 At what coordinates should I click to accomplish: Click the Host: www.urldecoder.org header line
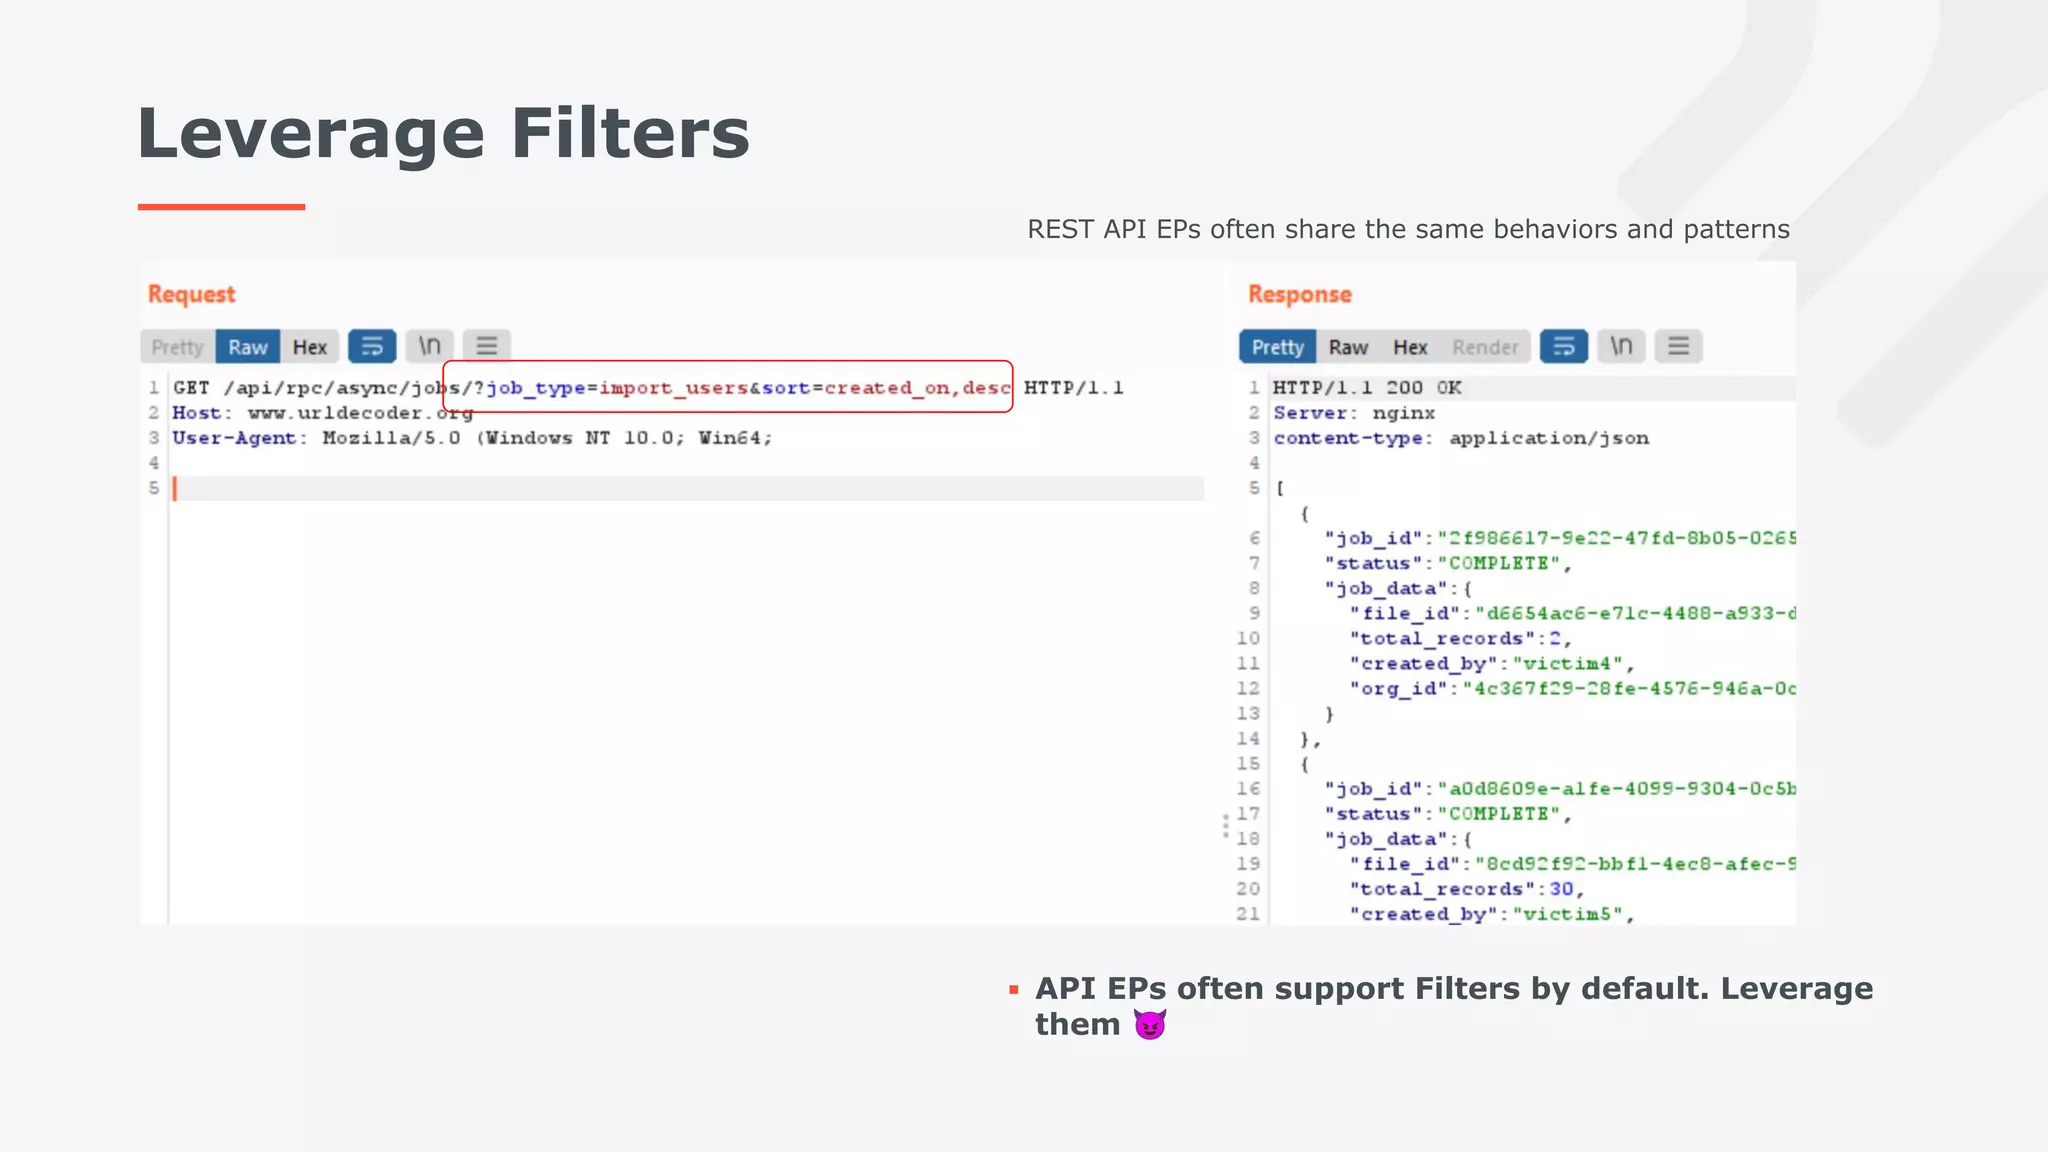tap(322, 413)
